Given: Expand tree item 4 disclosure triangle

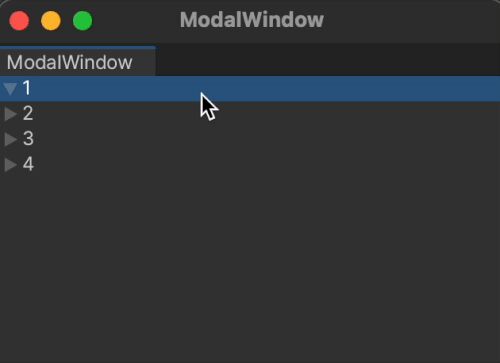Looking at the screenshot, I should 11,165.
